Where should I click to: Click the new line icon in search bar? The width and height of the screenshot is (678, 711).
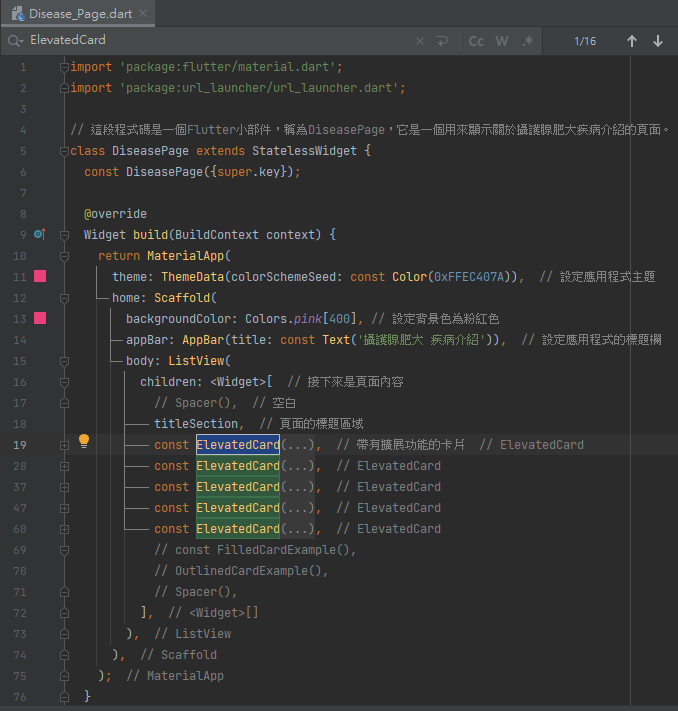click(442, 41)
